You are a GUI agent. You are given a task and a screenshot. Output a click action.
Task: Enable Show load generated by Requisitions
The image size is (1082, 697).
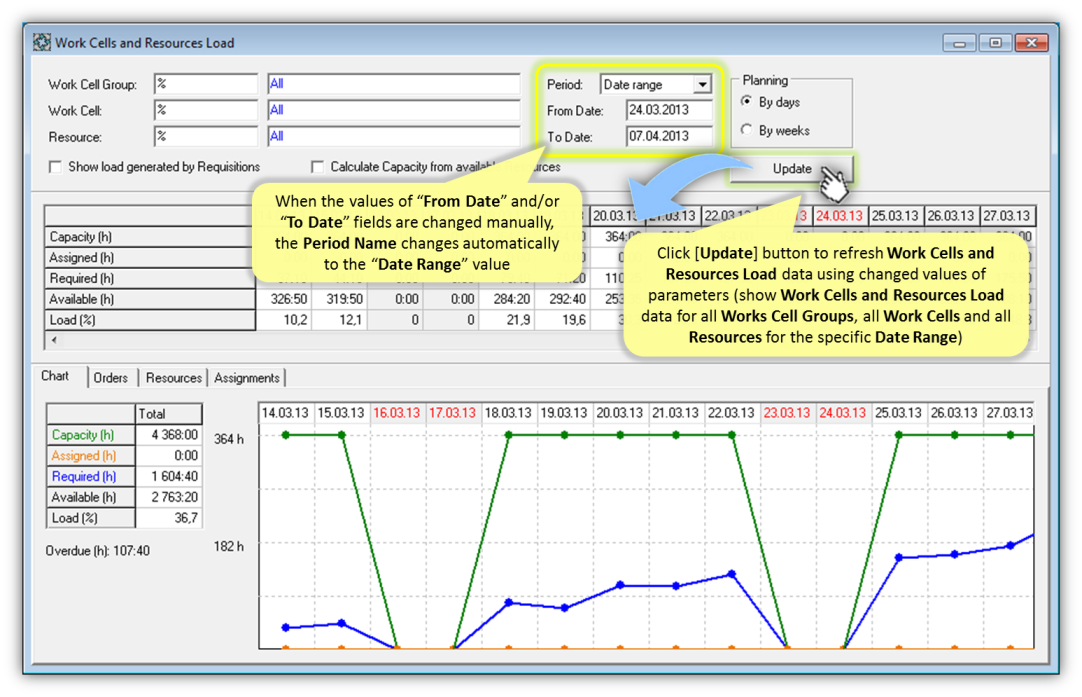(55, 167)
